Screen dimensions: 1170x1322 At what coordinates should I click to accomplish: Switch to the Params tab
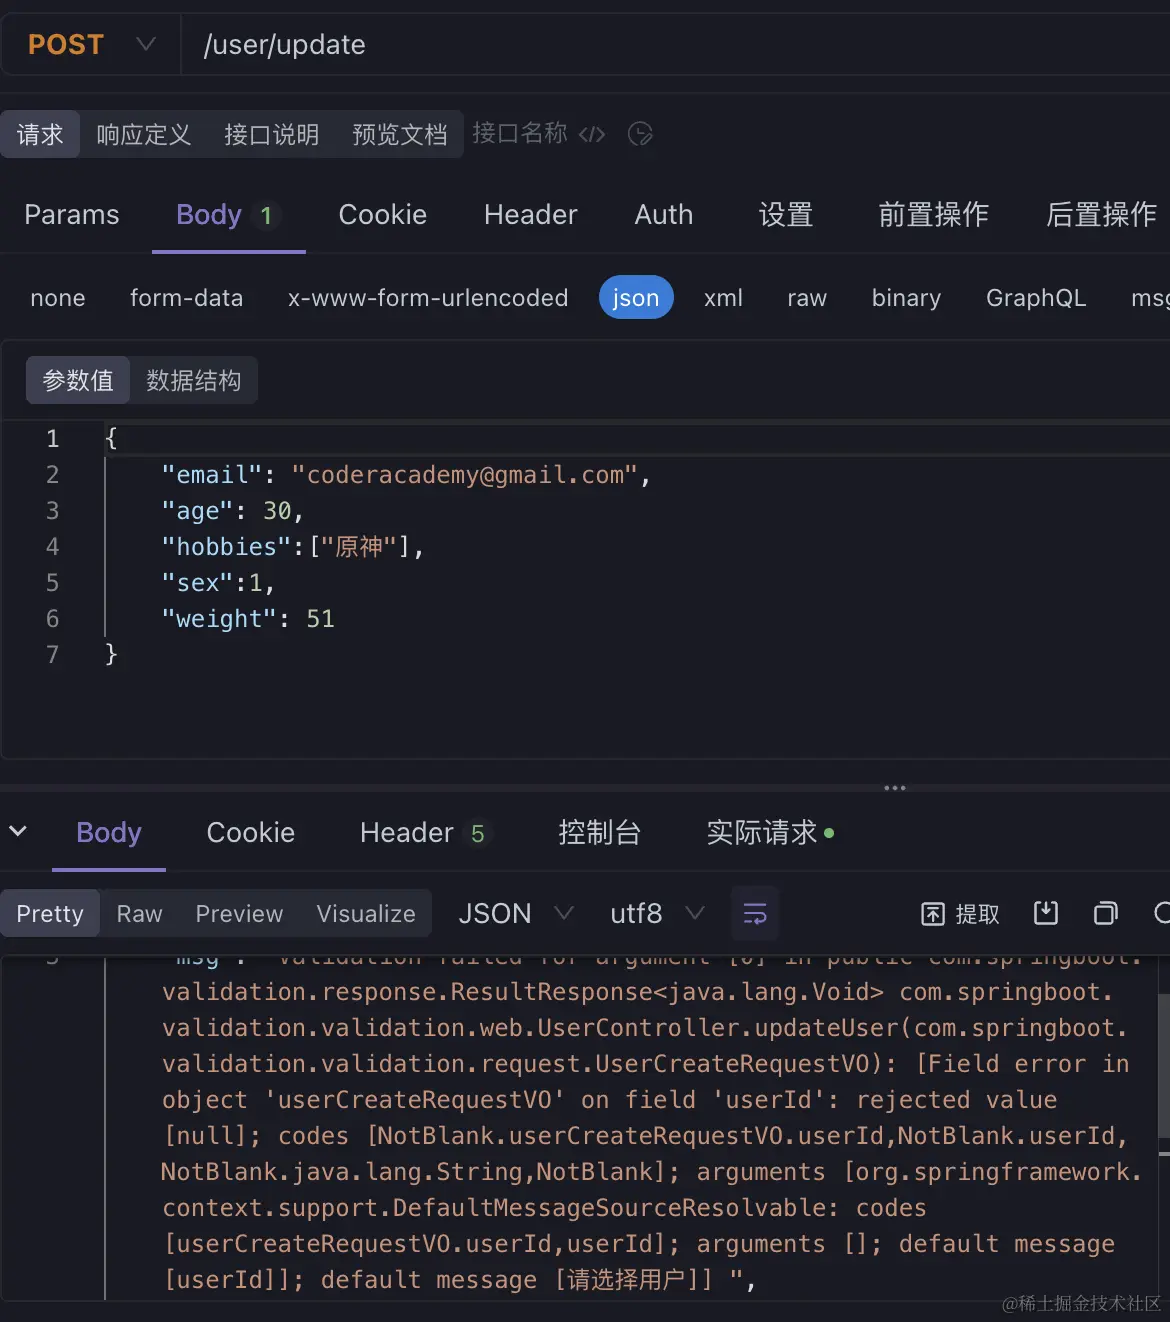[x=72, y=215]
